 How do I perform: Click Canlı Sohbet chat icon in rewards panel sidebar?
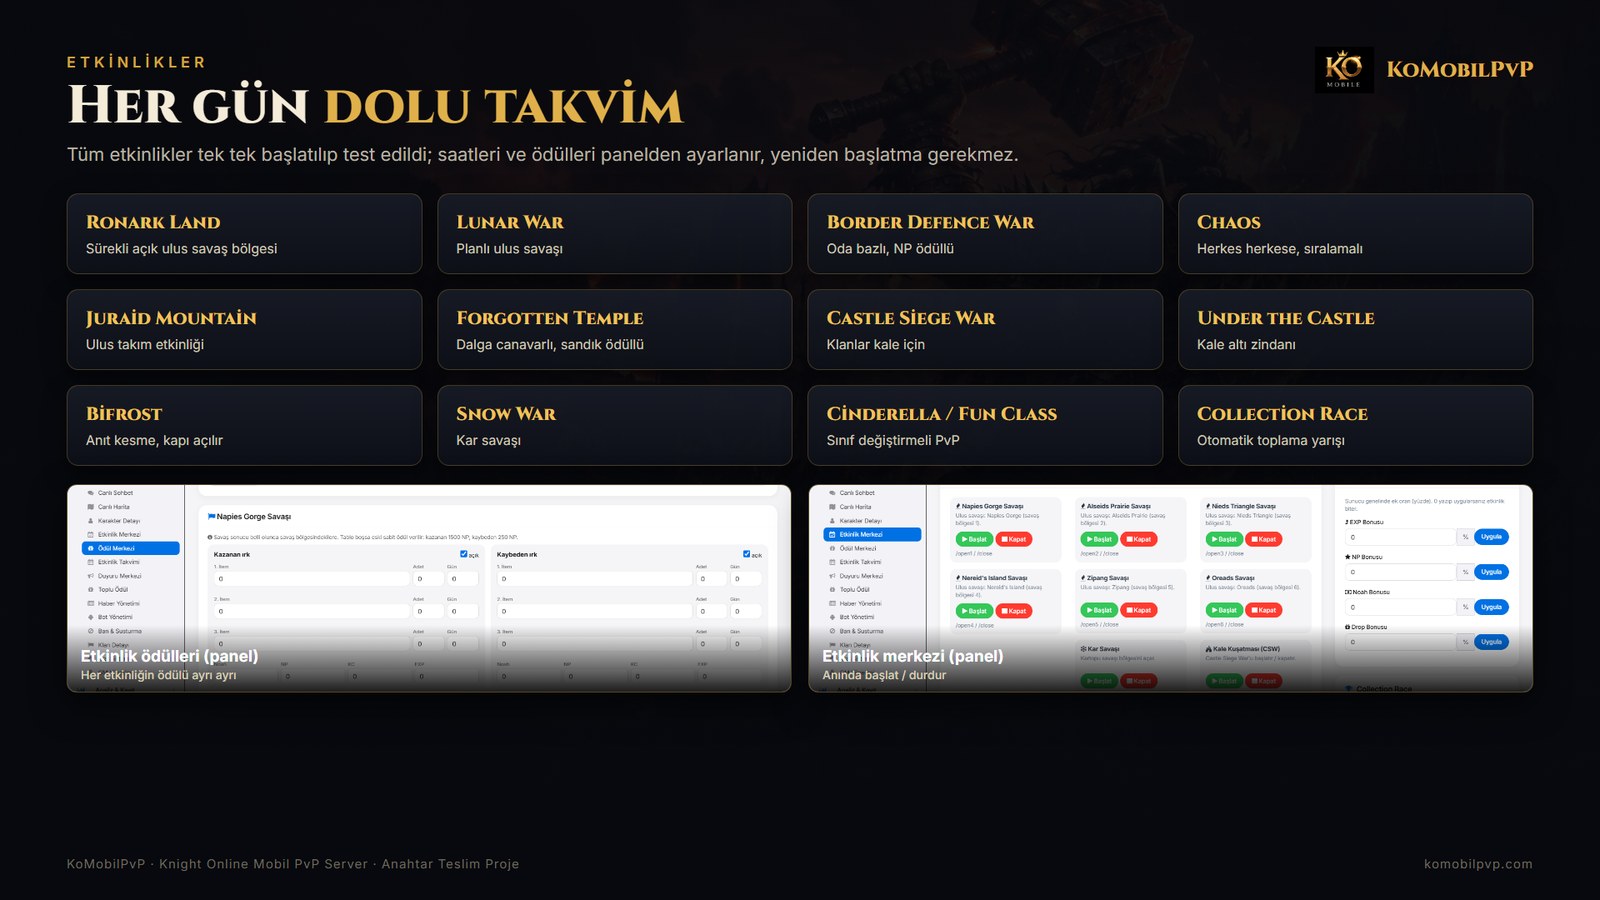click(x=91, y=493)
